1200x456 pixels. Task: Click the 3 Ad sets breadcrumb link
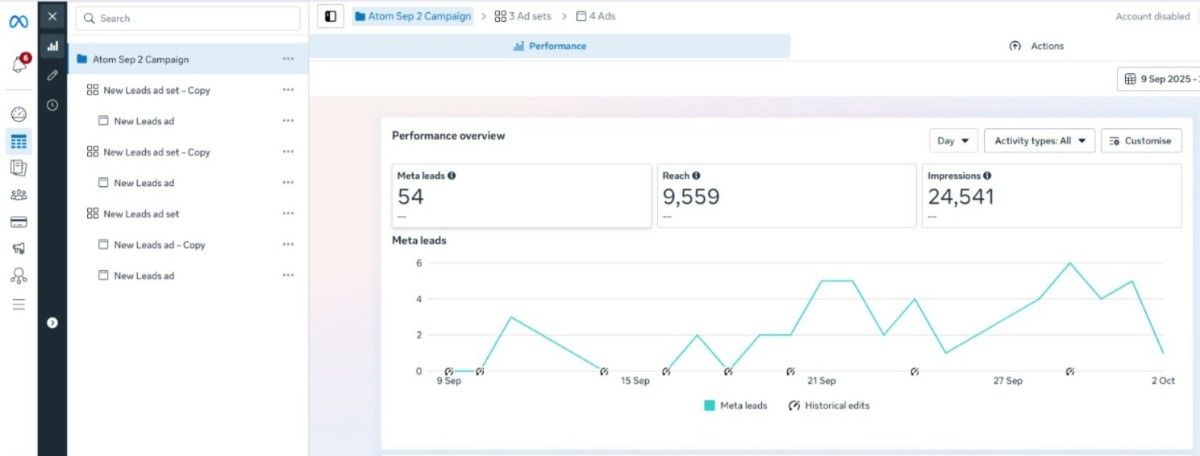[523, 17]
